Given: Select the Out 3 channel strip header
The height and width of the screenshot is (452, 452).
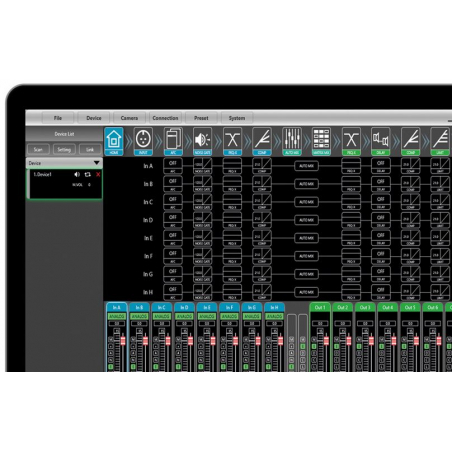Looking at the screenshot, I should coord(365,307).
